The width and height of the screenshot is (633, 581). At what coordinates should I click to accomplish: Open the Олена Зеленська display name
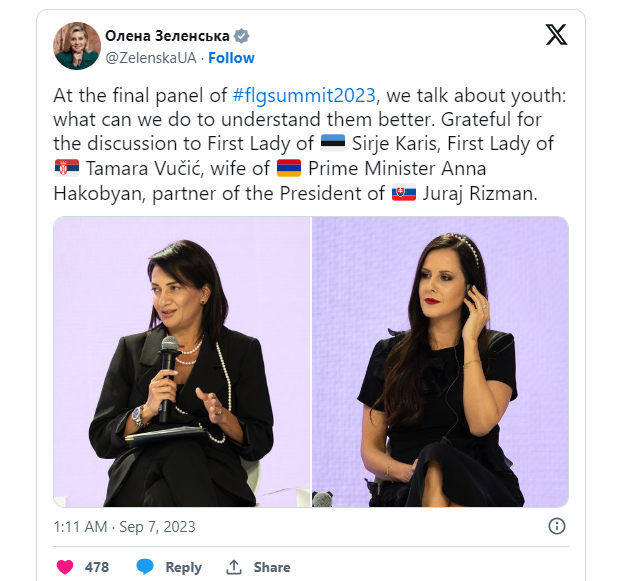(166, 36)
